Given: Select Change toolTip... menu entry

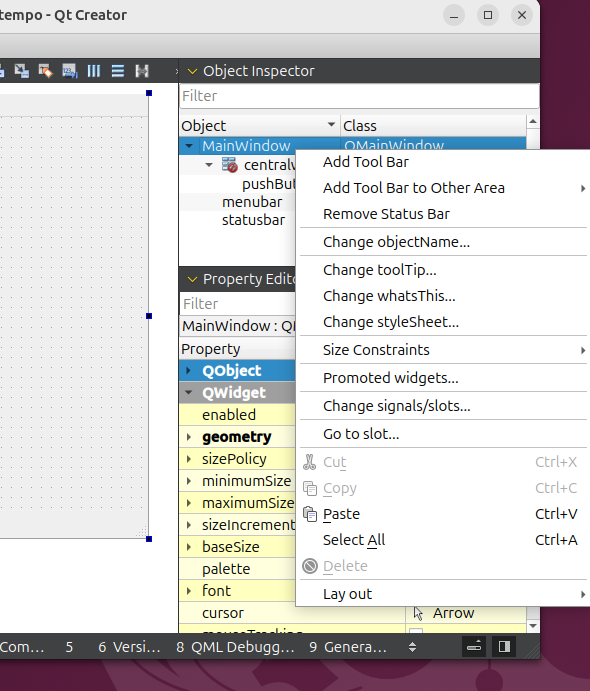Looking at the screenshot, I should tap(444, 270).
